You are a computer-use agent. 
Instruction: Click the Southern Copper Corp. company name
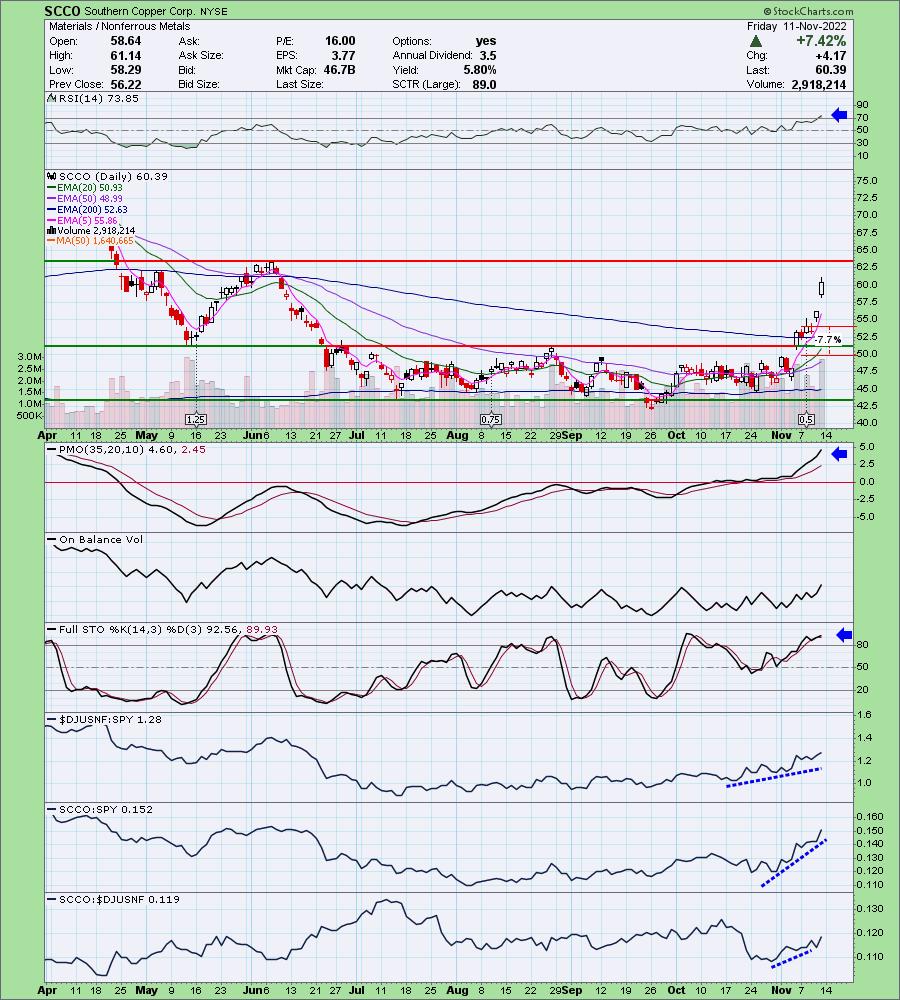point(138,11)
